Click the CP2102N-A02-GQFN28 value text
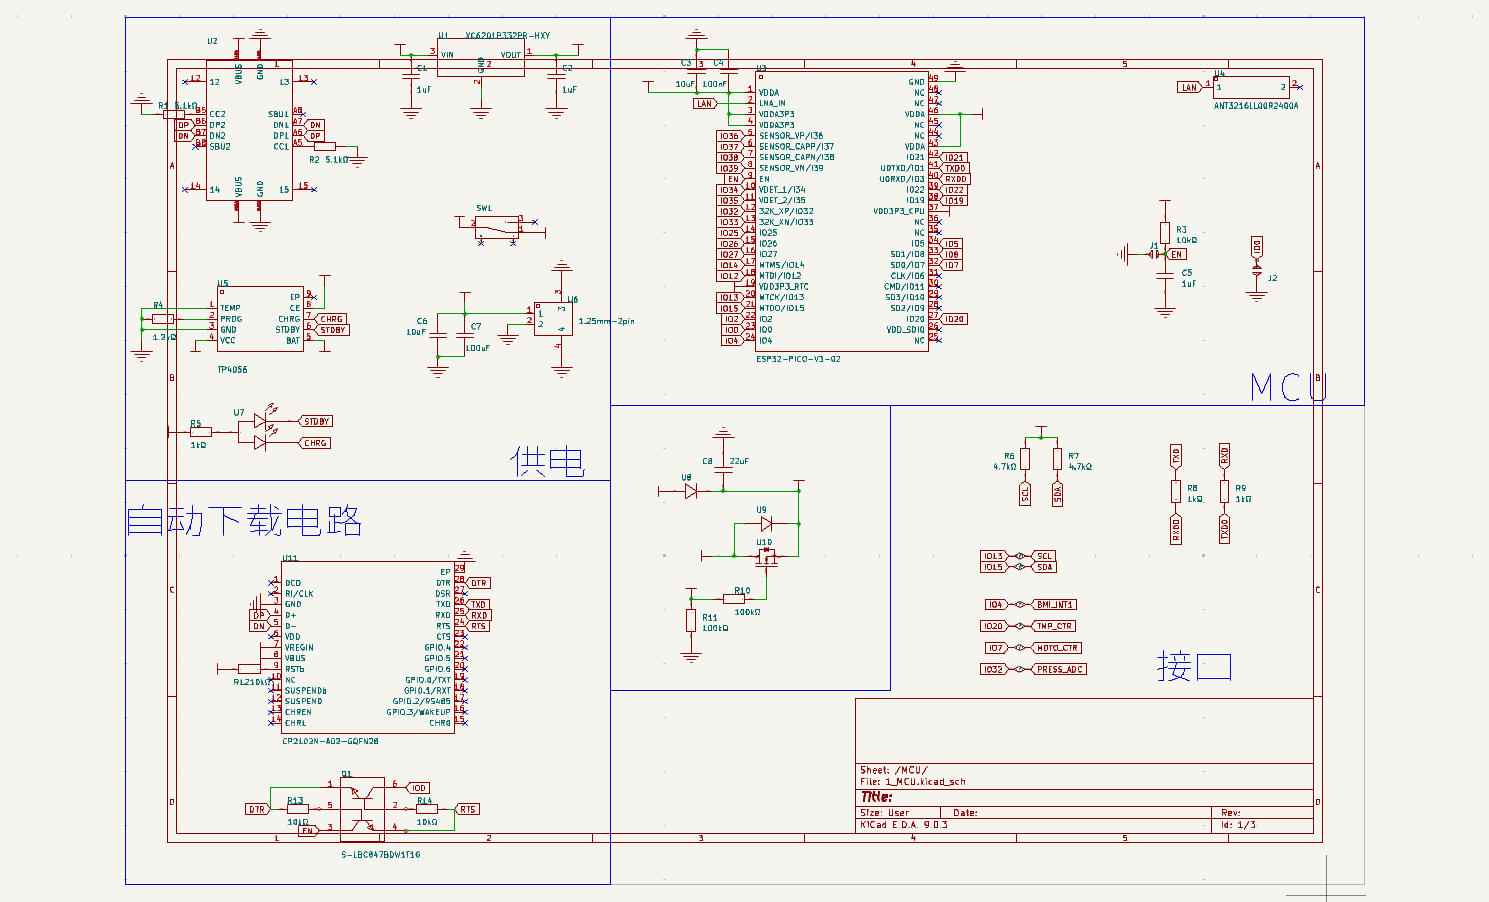 click(x=330, y=741)
